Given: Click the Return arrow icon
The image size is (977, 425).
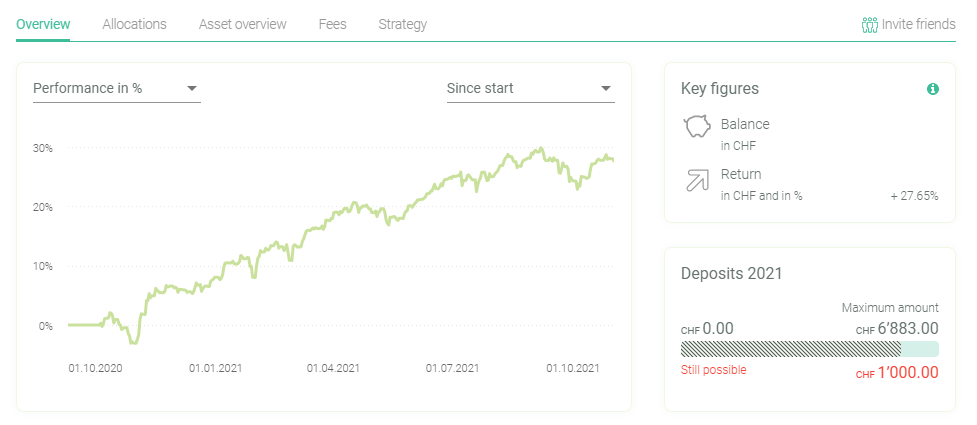Looking at the screenshot, I should tap(696, 180).
